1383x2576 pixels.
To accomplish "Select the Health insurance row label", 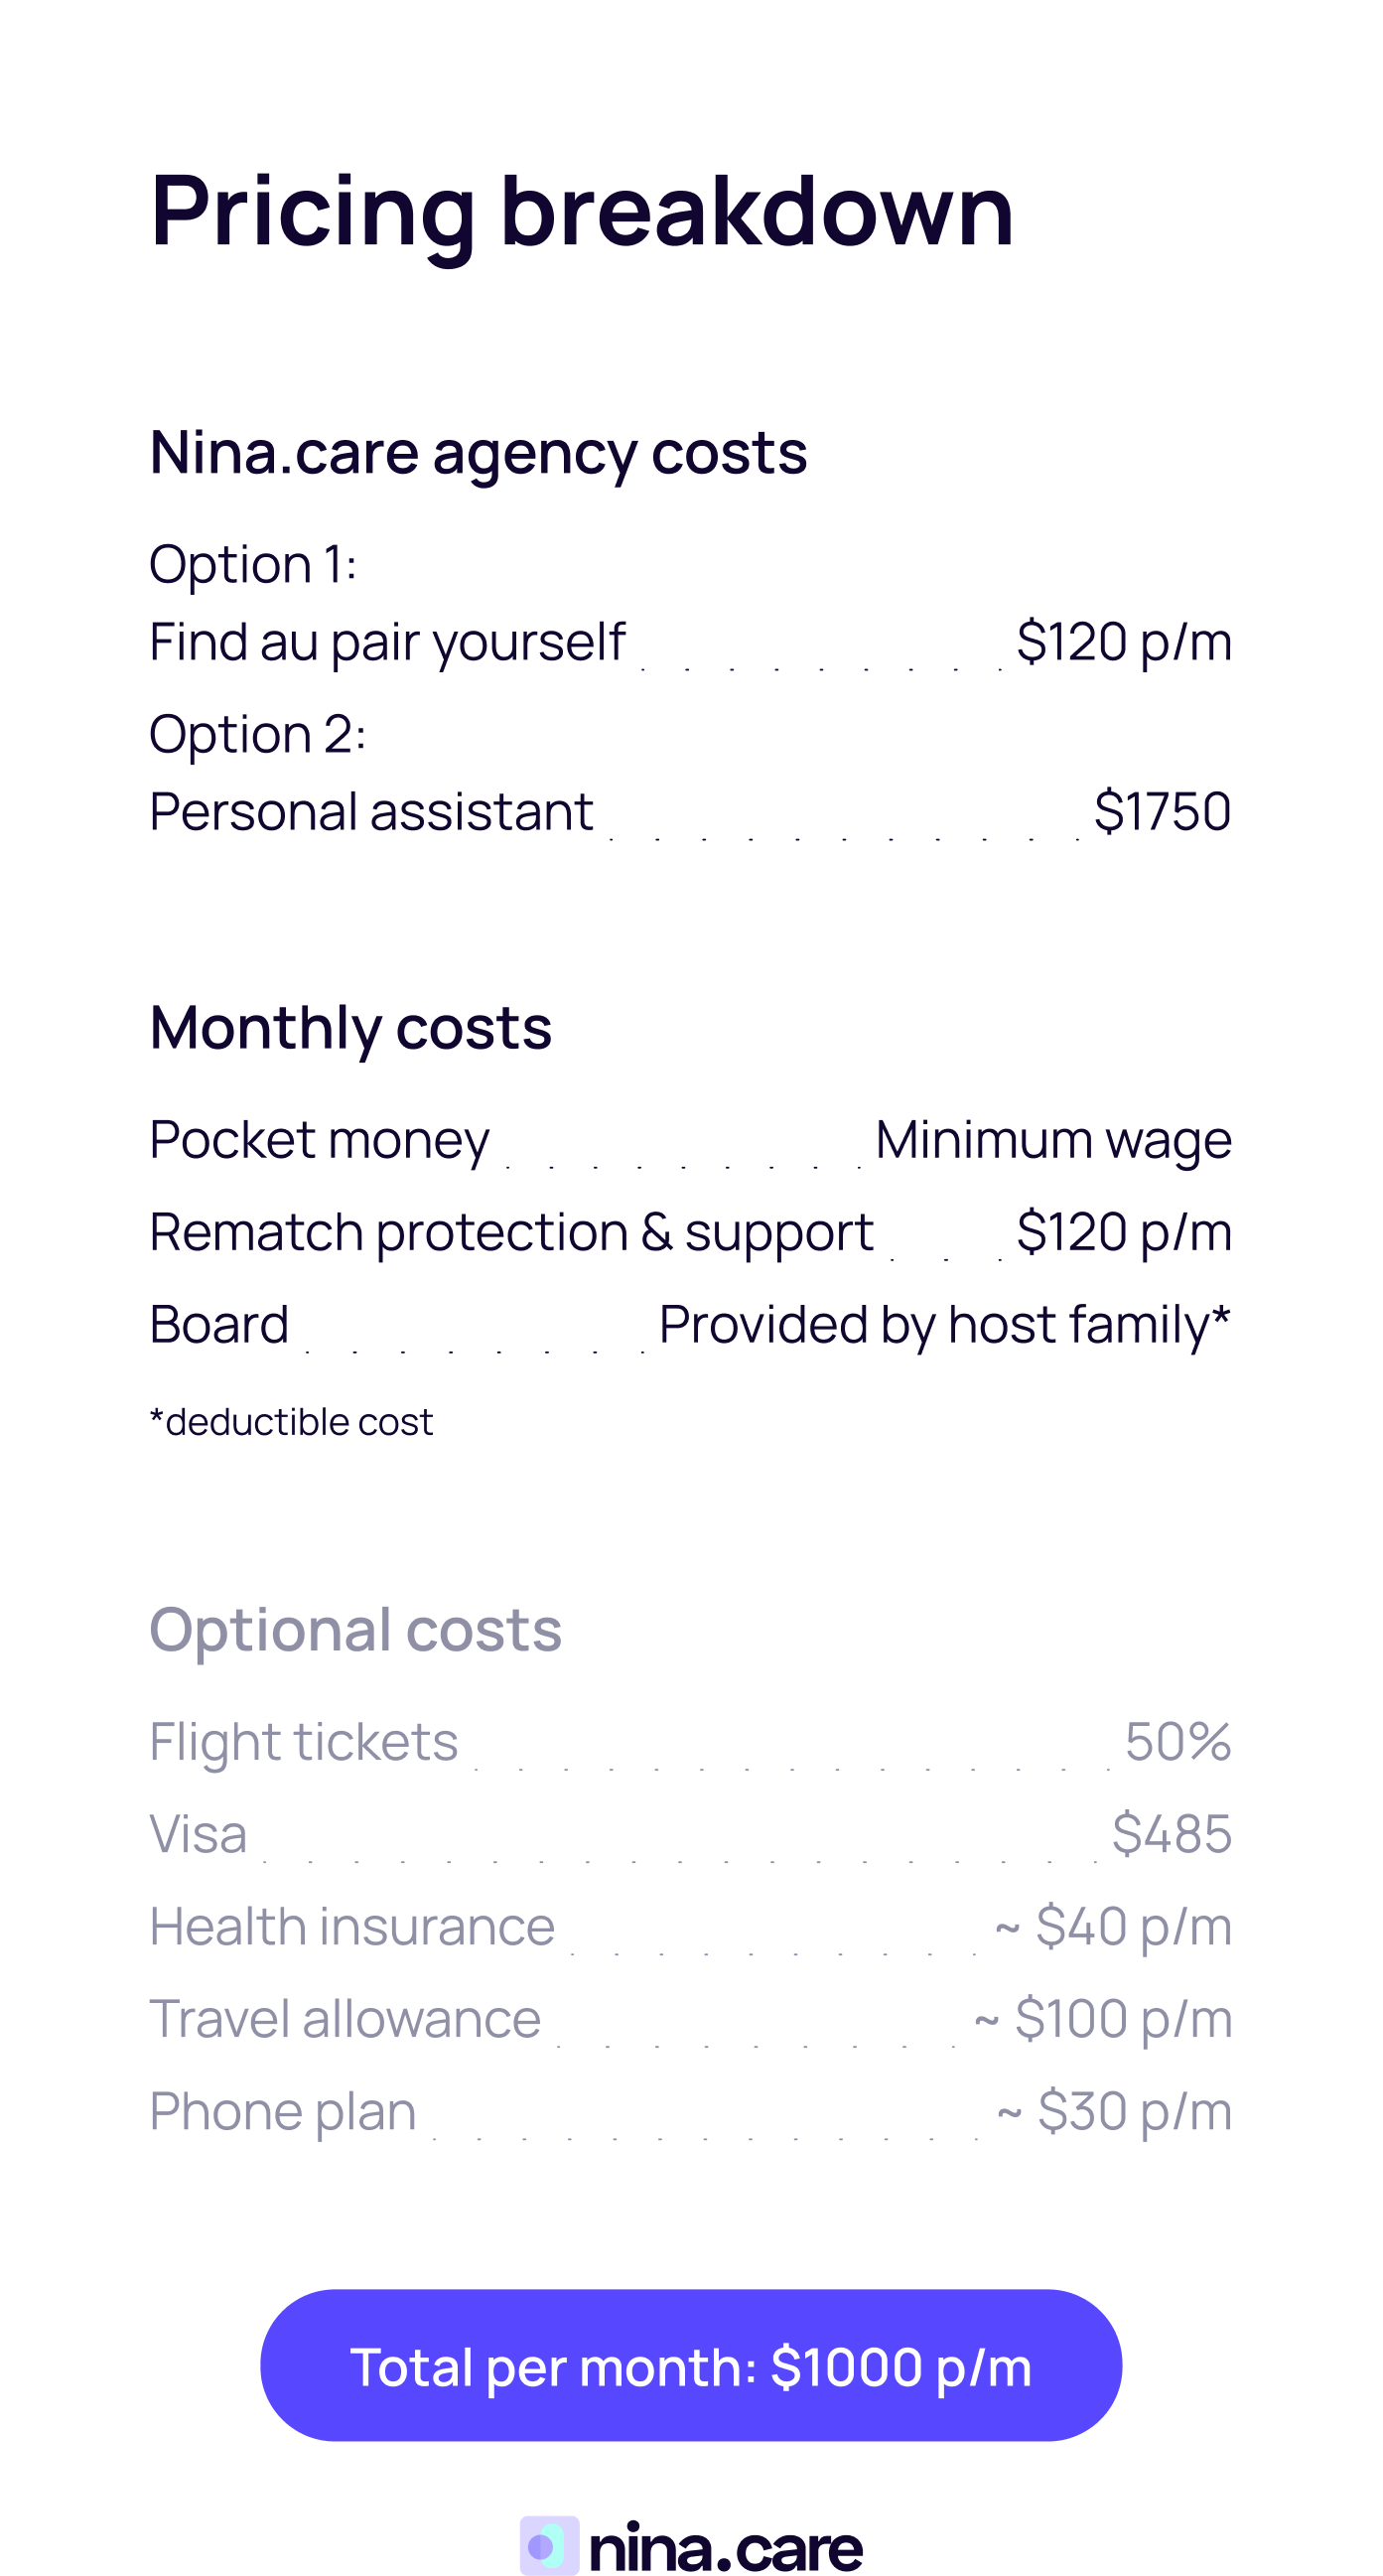I will 351,1927.
